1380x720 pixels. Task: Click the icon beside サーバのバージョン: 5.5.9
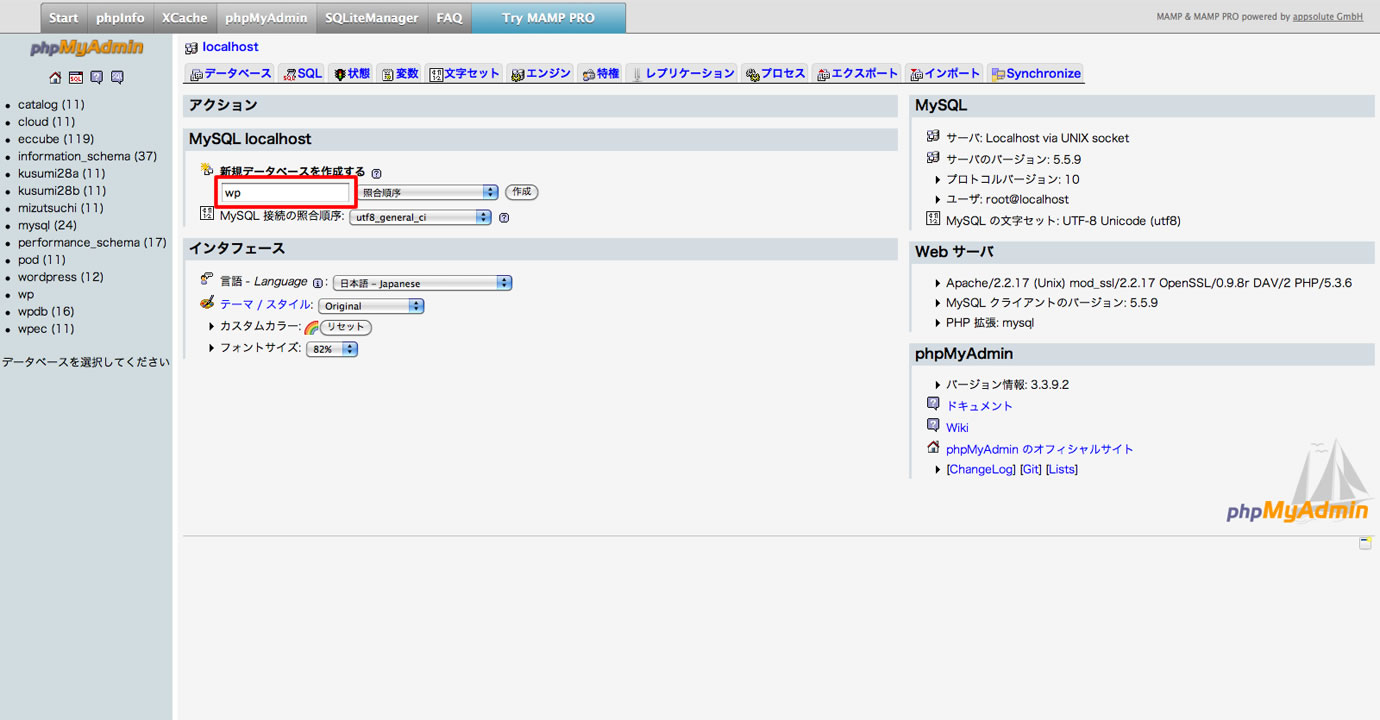[933, 158]
